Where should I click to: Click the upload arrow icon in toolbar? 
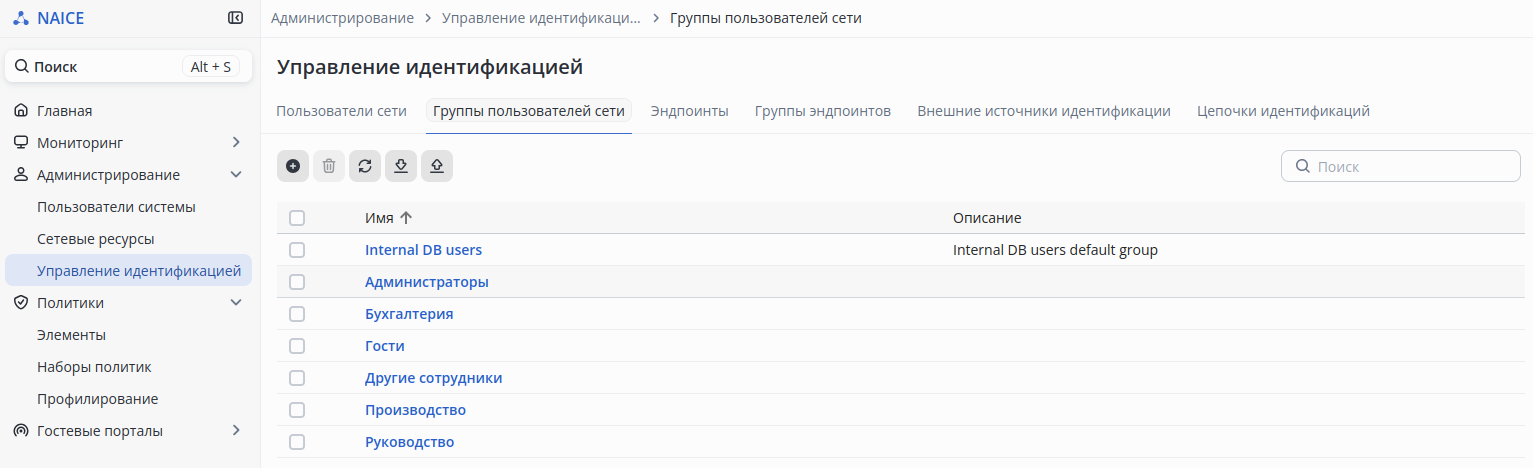coord(437,166)
